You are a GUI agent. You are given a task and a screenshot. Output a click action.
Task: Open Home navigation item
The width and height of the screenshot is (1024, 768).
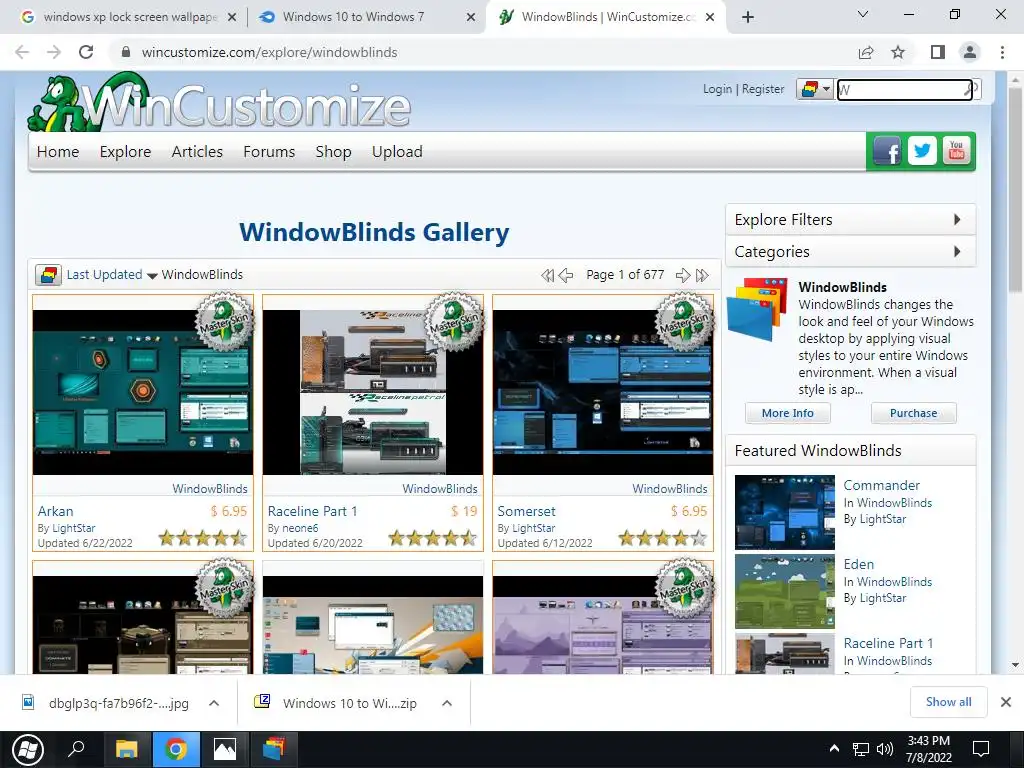click(58, 152)
